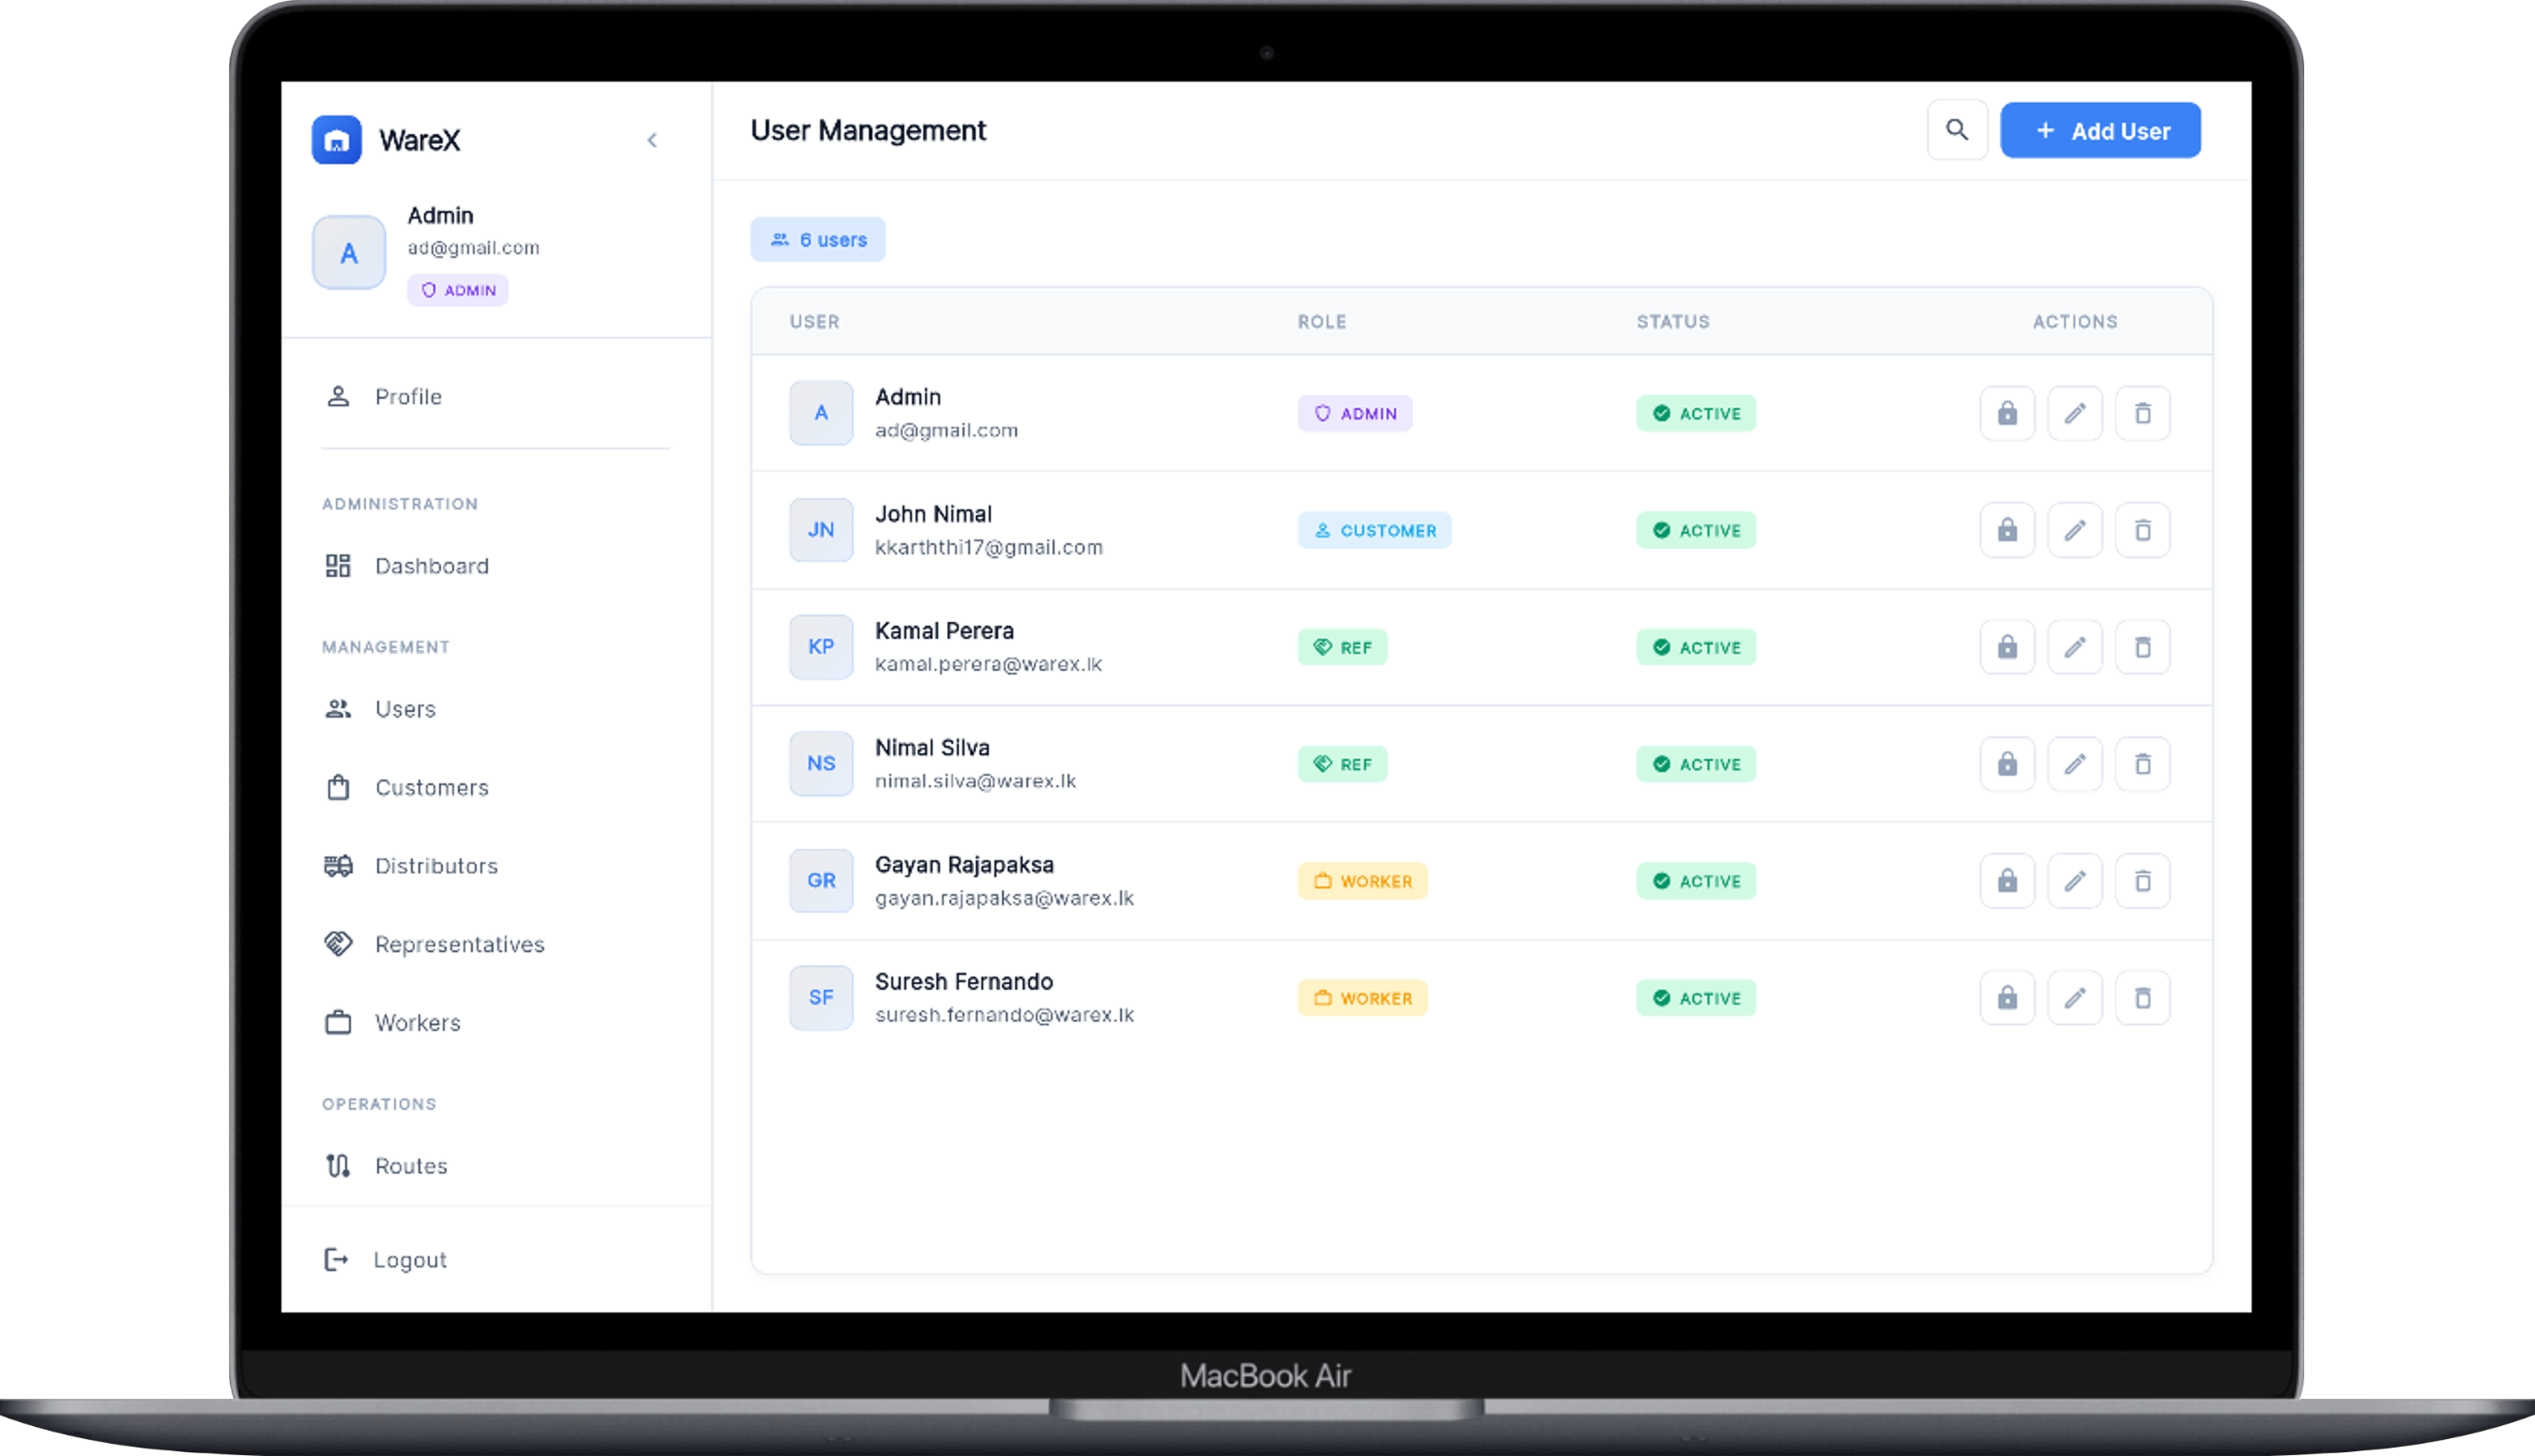The height and width of the screenshot is (1456, 2535).
Task: Edit John Nimal's details
Action: point(2075,530)
